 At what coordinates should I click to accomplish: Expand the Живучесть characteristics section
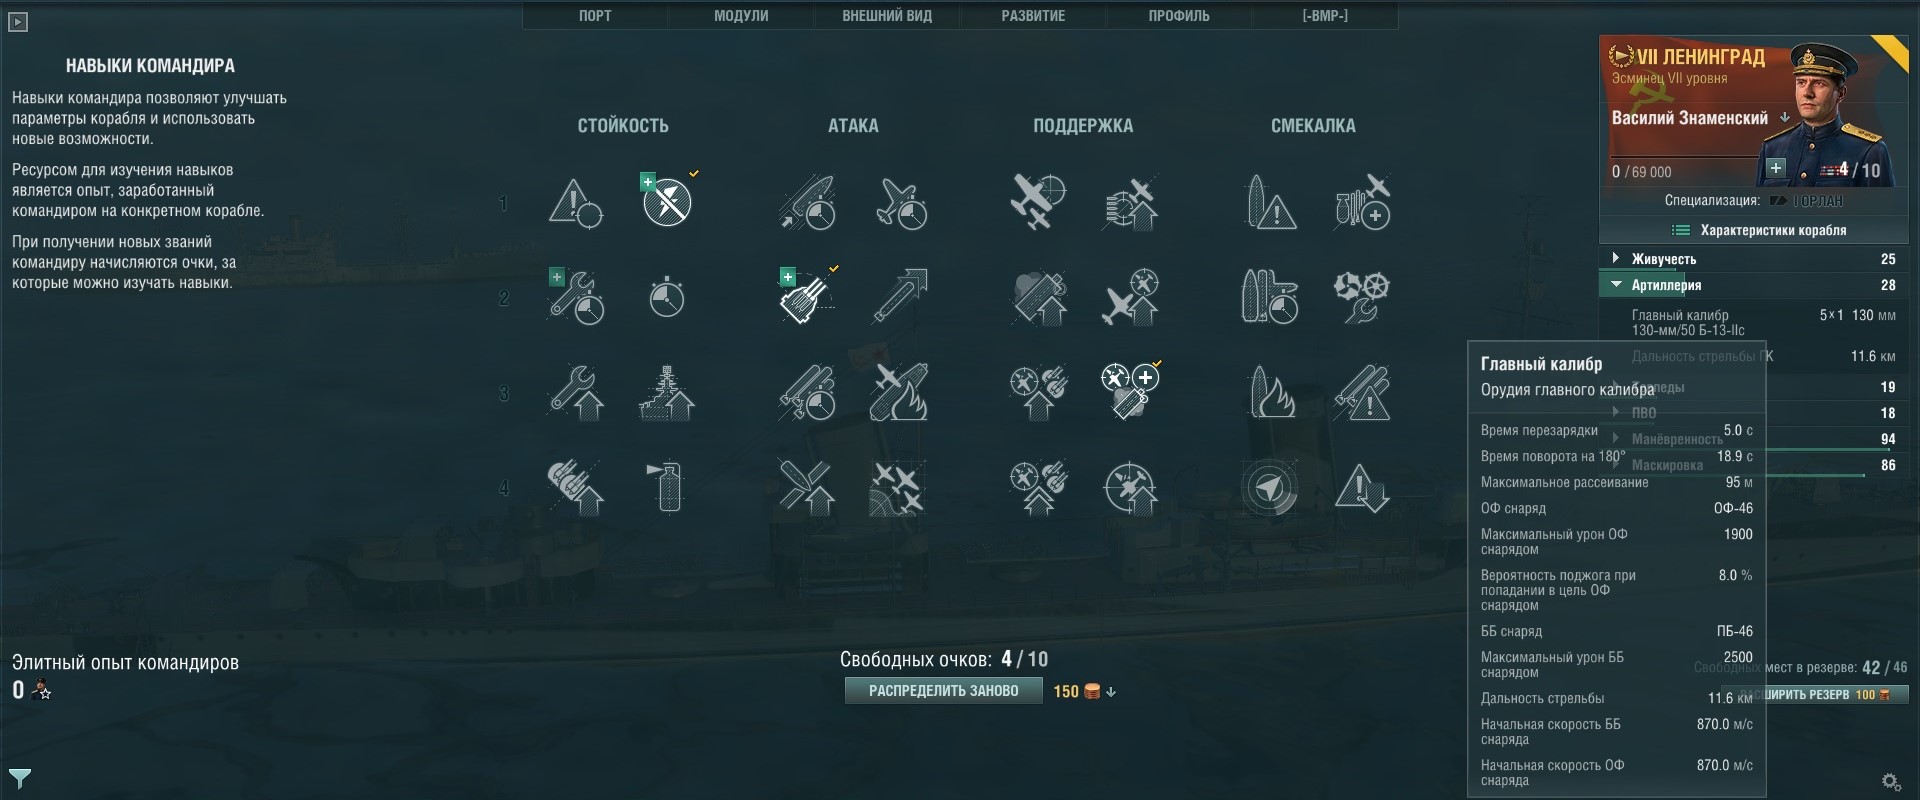point(1754,259)
